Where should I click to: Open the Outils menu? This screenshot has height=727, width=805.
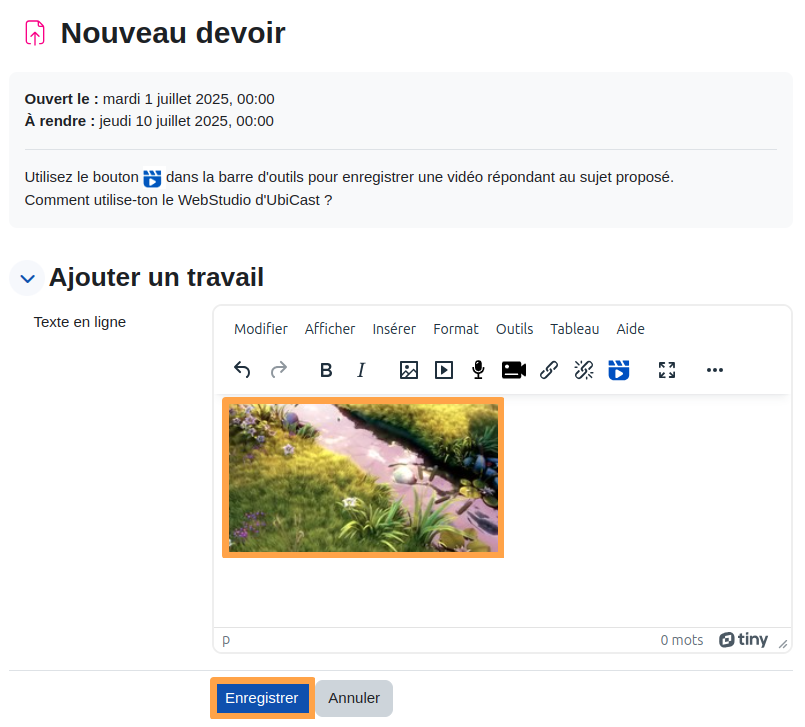514,329
